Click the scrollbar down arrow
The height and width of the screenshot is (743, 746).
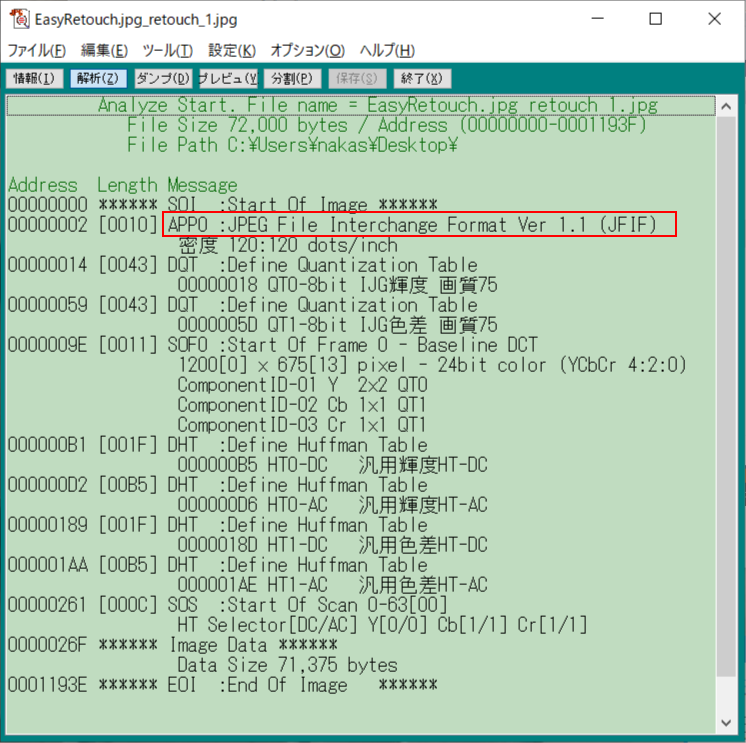pos(726,723)
